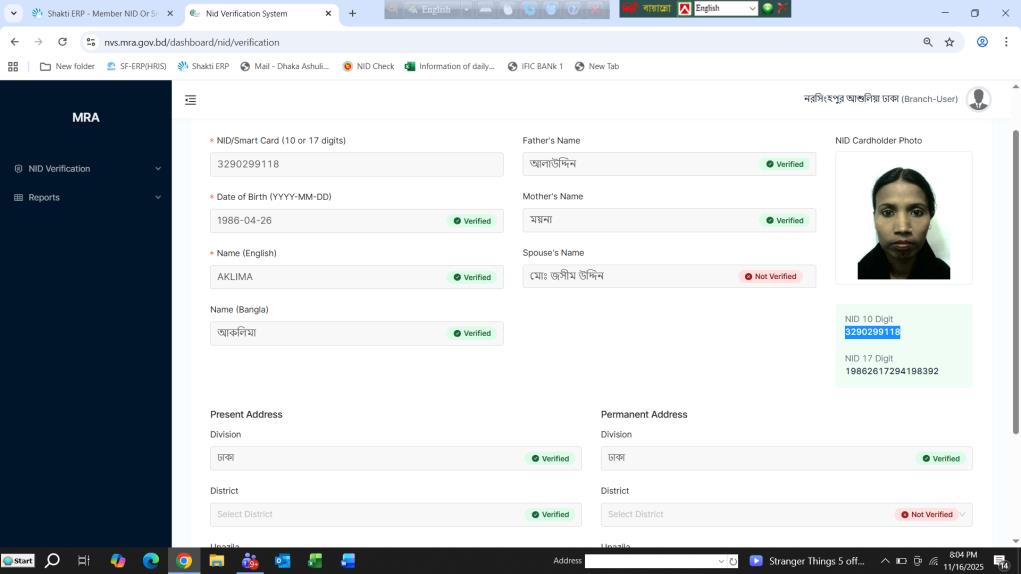1021x574 pixels.
Task: Click the page vertical scrollbar
Action: [1016, 280]
